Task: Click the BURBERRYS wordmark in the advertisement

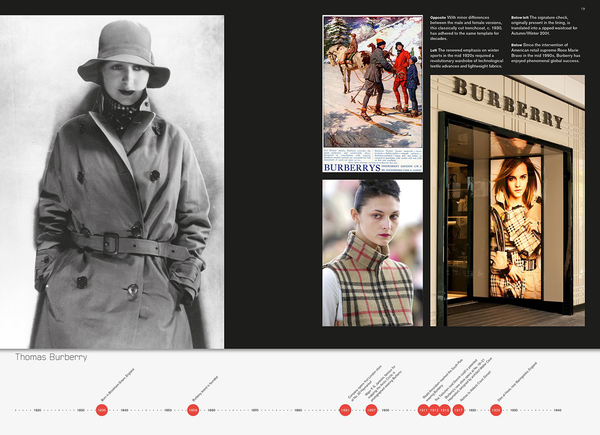Action: coord(352,168)
